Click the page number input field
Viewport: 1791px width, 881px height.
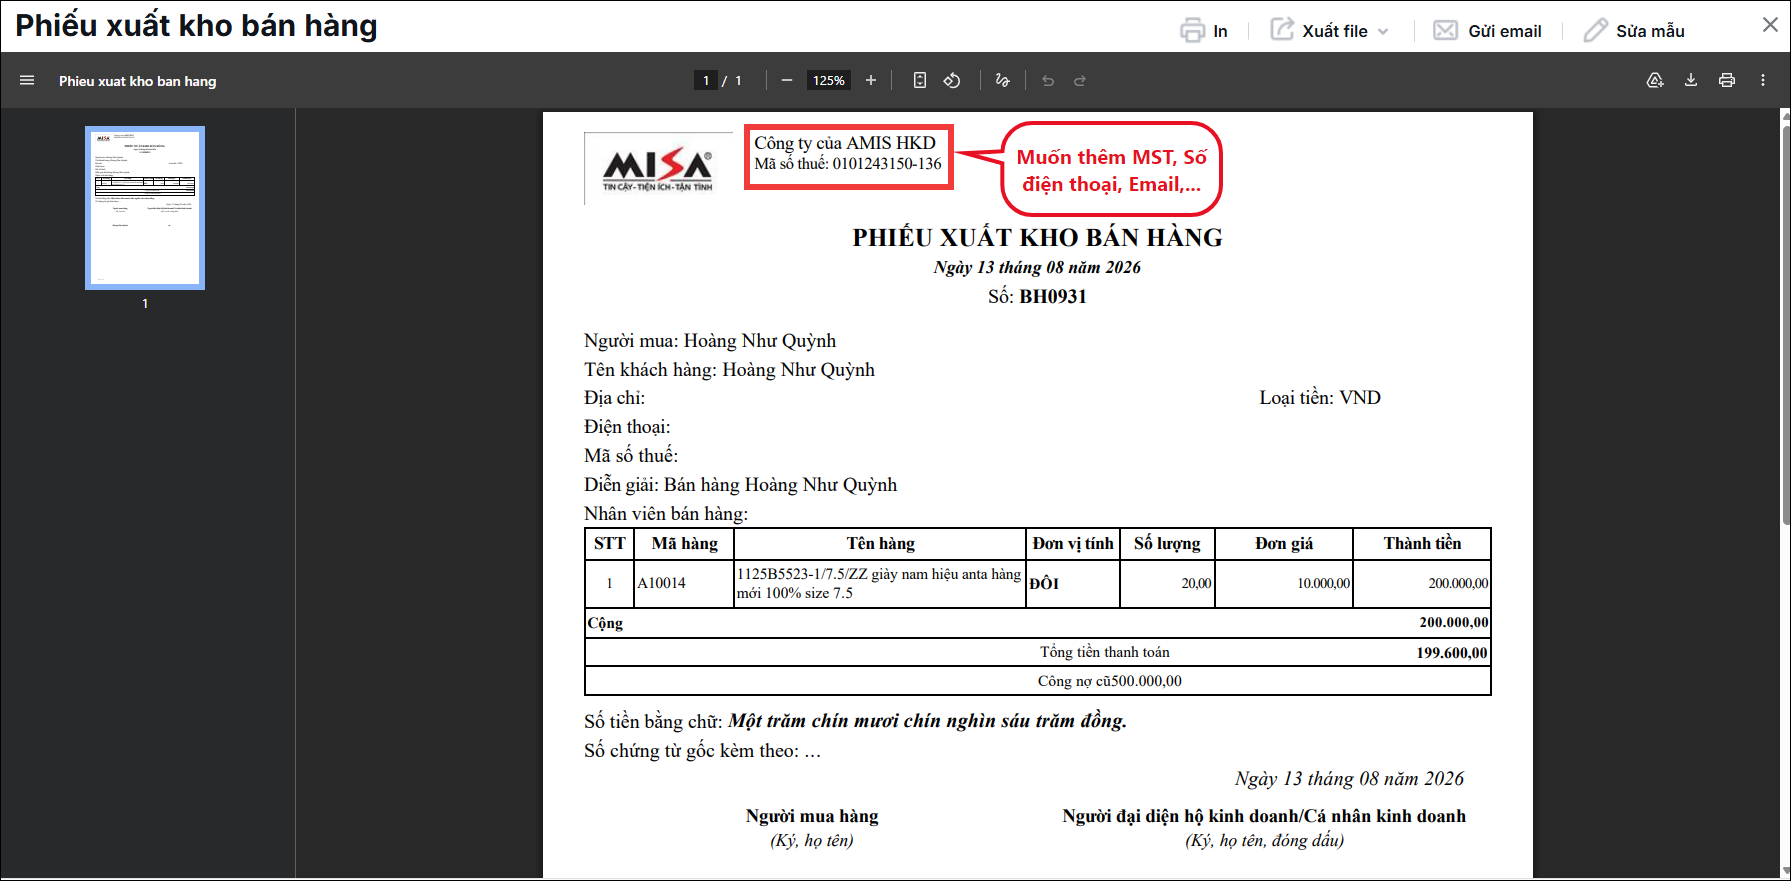[x=706, y=81]
